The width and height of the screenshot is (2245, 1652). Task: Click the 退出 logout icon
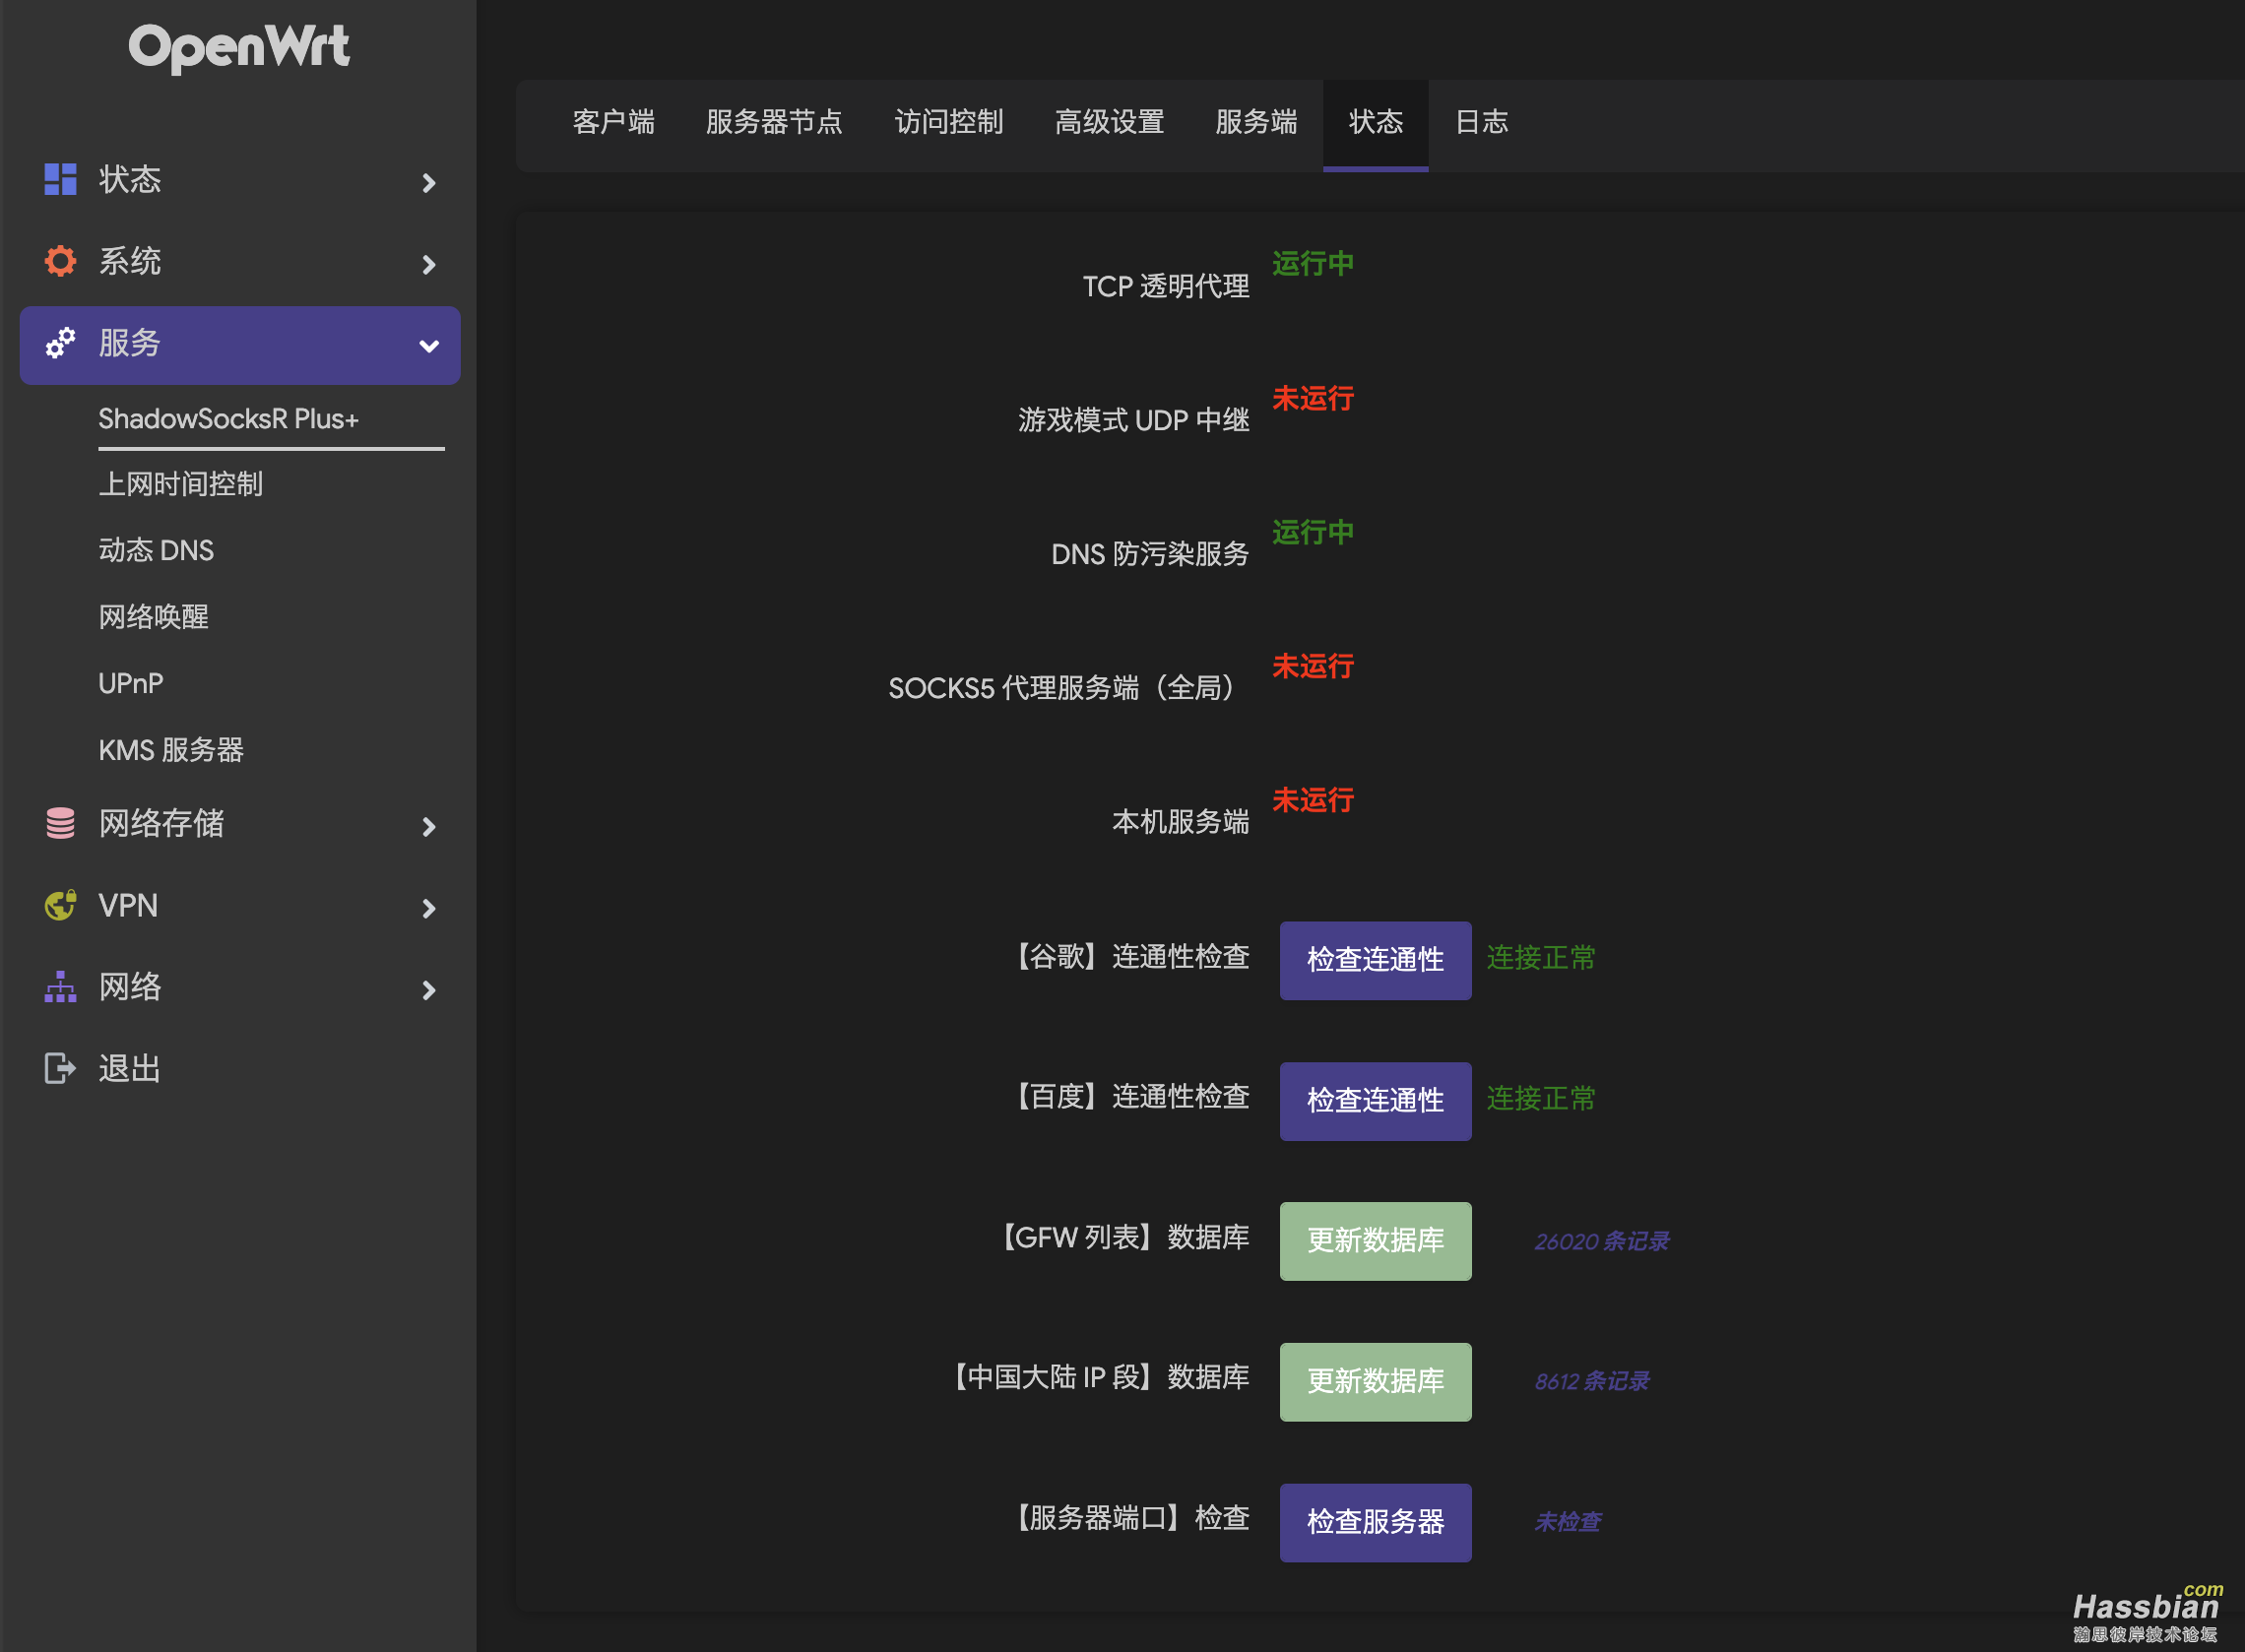point(60,1070)
